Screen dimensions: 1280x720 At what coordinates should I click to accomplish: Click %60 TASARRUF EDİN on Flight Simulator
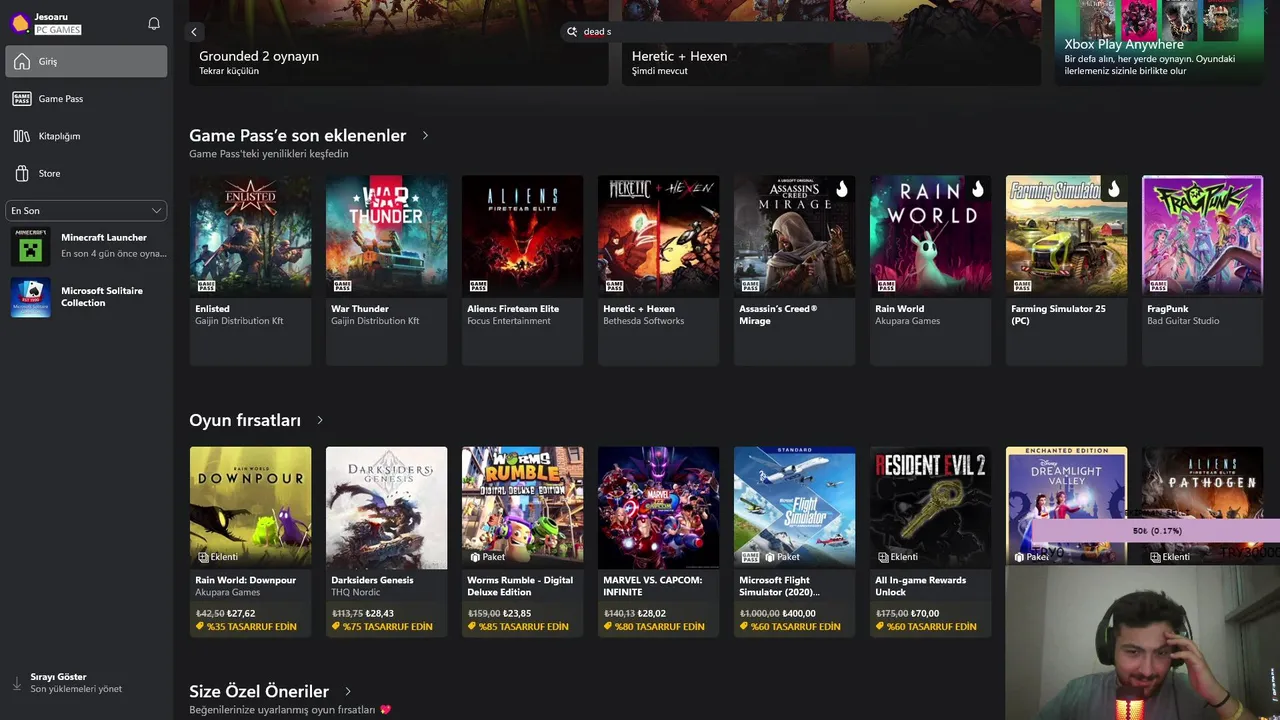[x=789, y=627]
